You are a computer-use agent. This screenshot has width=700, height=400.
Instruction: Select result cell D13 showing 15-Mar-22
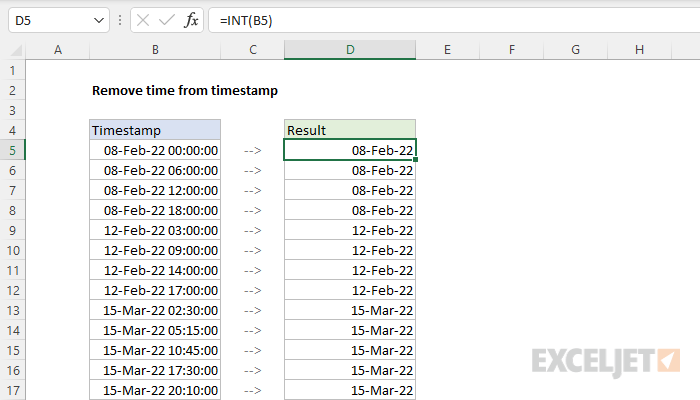tap(350, 310)
